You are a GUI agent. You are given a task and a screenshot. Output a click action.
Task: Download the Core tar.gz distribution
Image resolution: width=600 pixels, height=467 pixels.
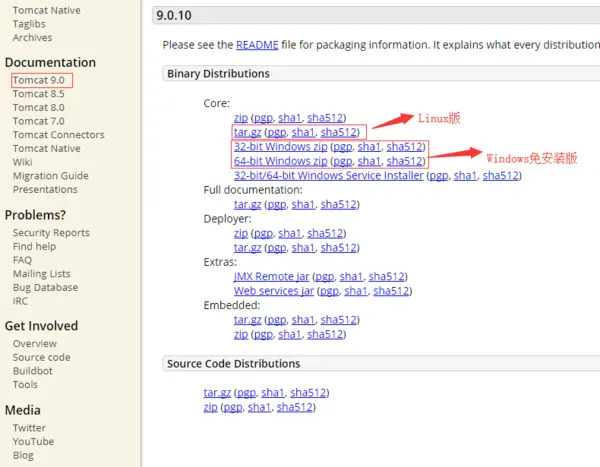(248, 132)
